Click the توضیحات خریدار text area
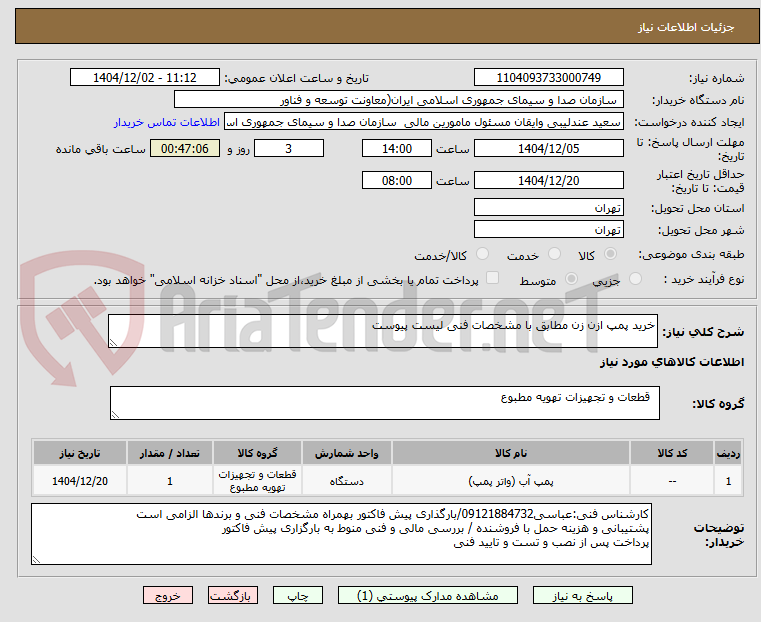Viewport: 761px width, 622px height. (341, 534)
